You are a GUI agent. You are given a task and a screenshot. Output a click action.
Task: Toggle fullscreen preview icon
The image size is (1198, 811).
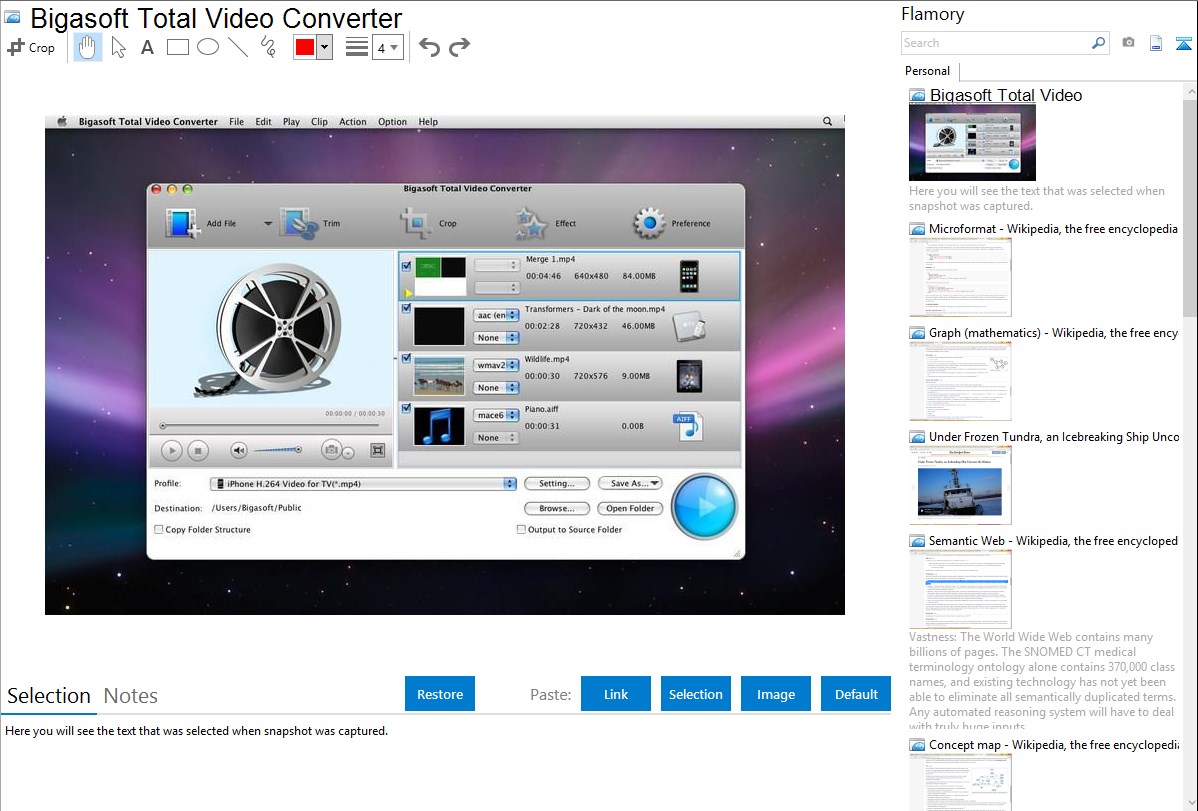377,450
